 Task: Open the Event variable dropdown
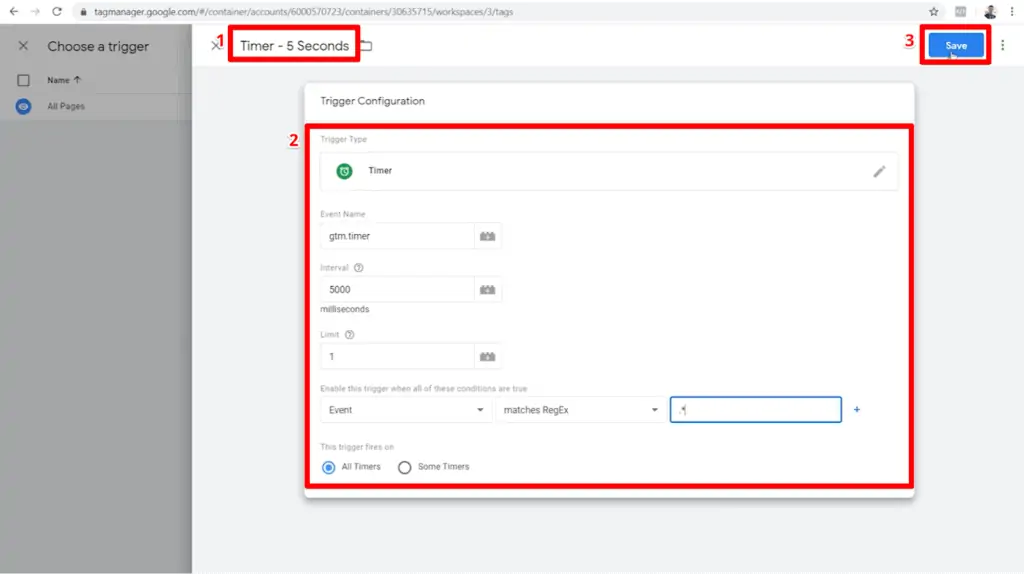406,409
